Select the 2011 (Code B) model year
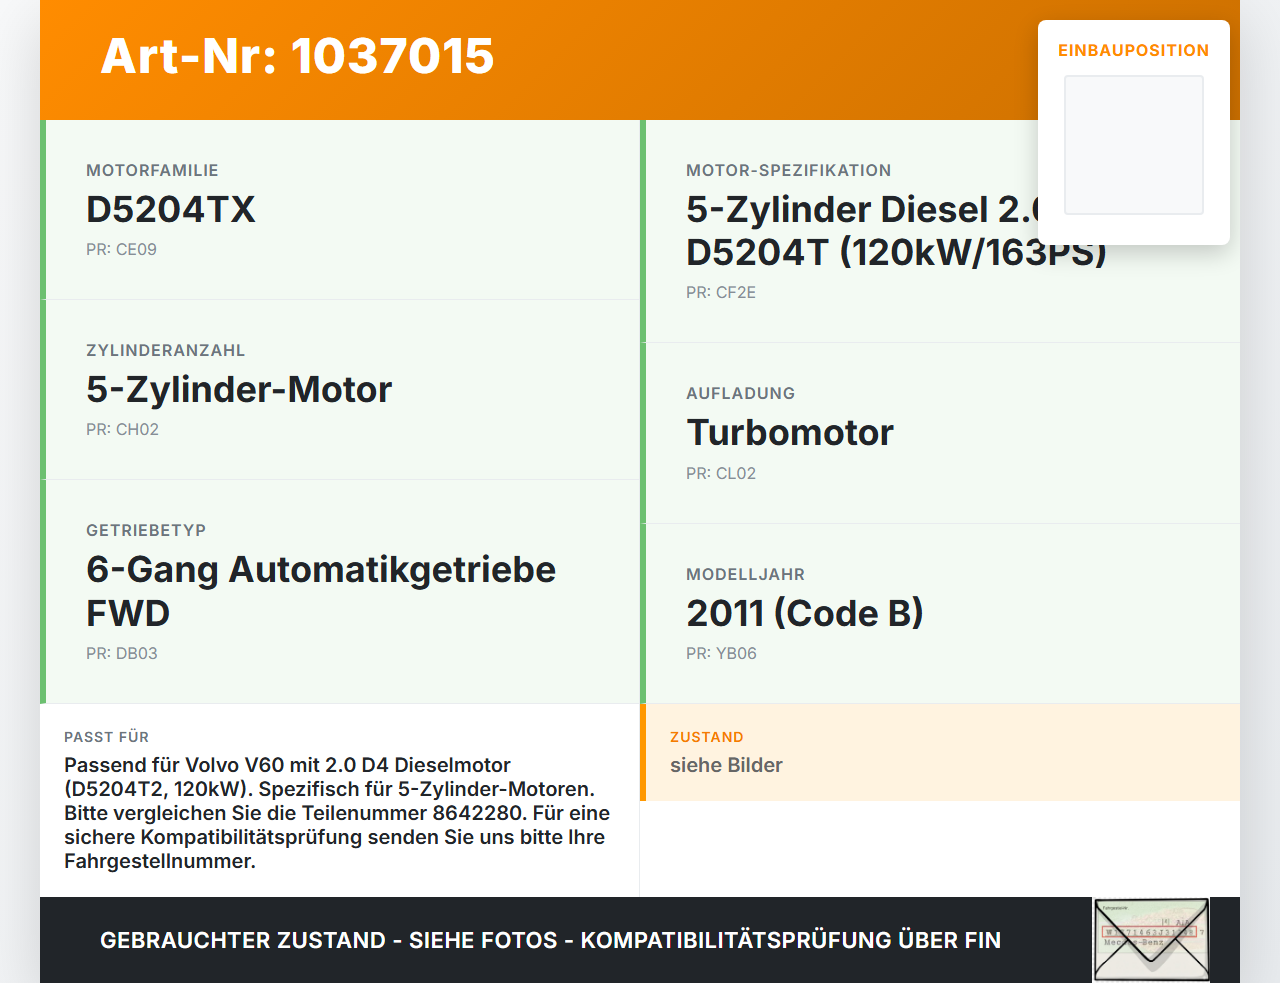The width and height of the screenshot is (1280, 983). tap(805, 613)
